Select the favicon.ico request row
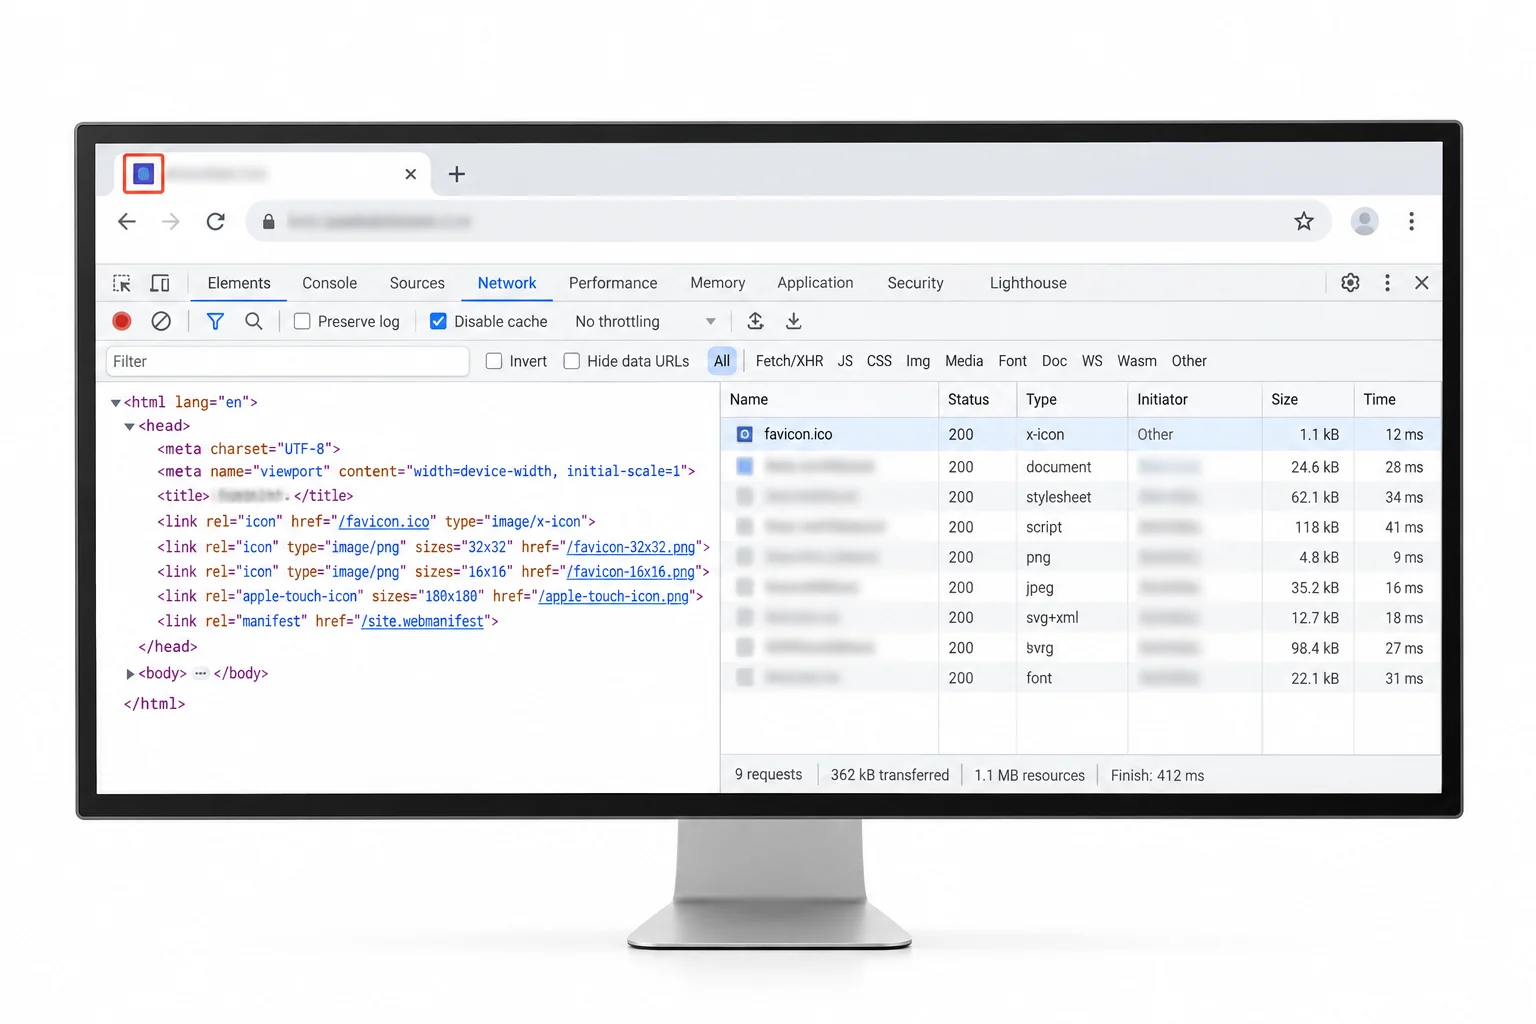This screenshot has height=1024, width=1536. pos(1080,434)
